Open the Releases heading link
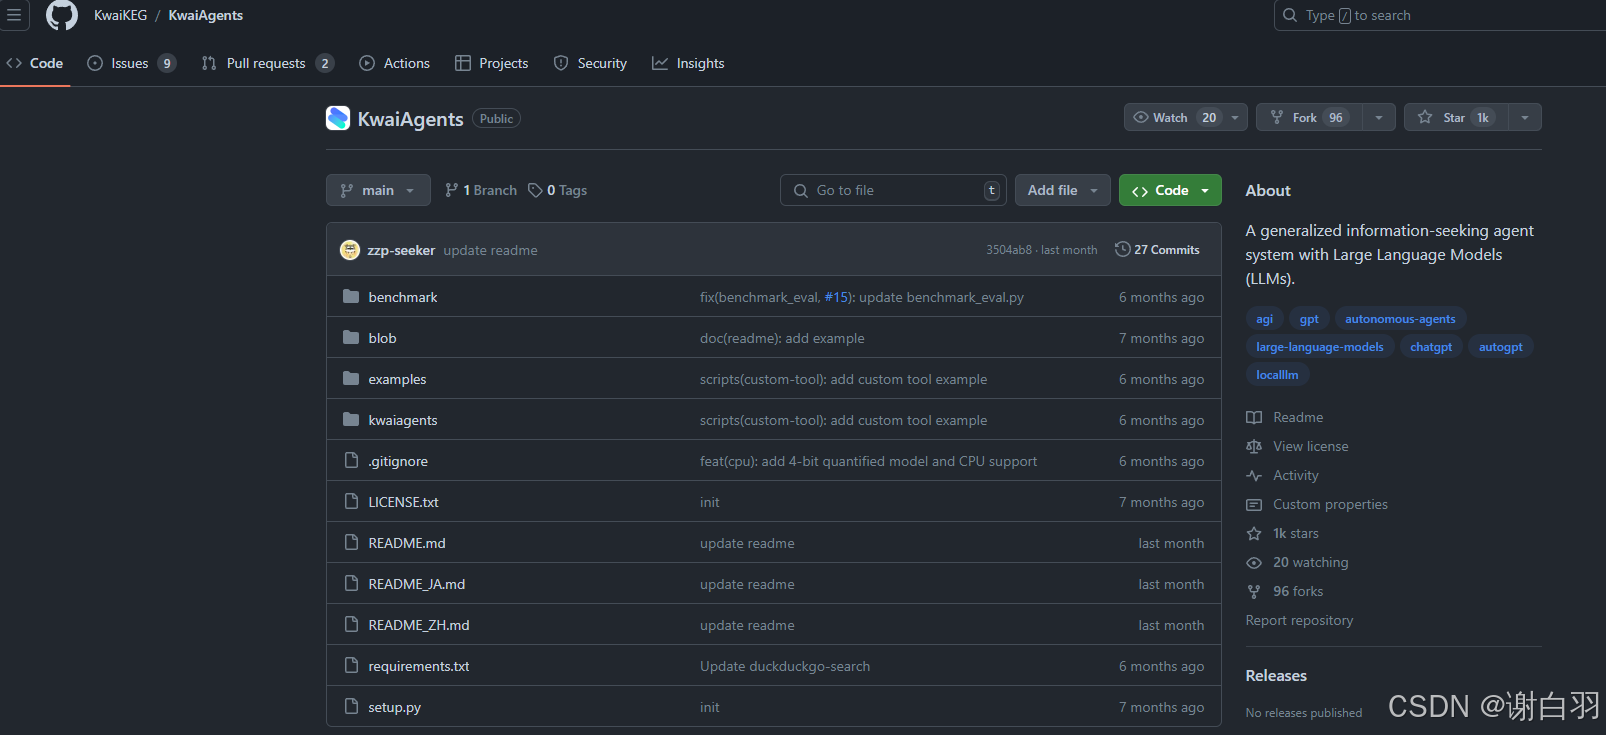 click(x=1276, y=676)
